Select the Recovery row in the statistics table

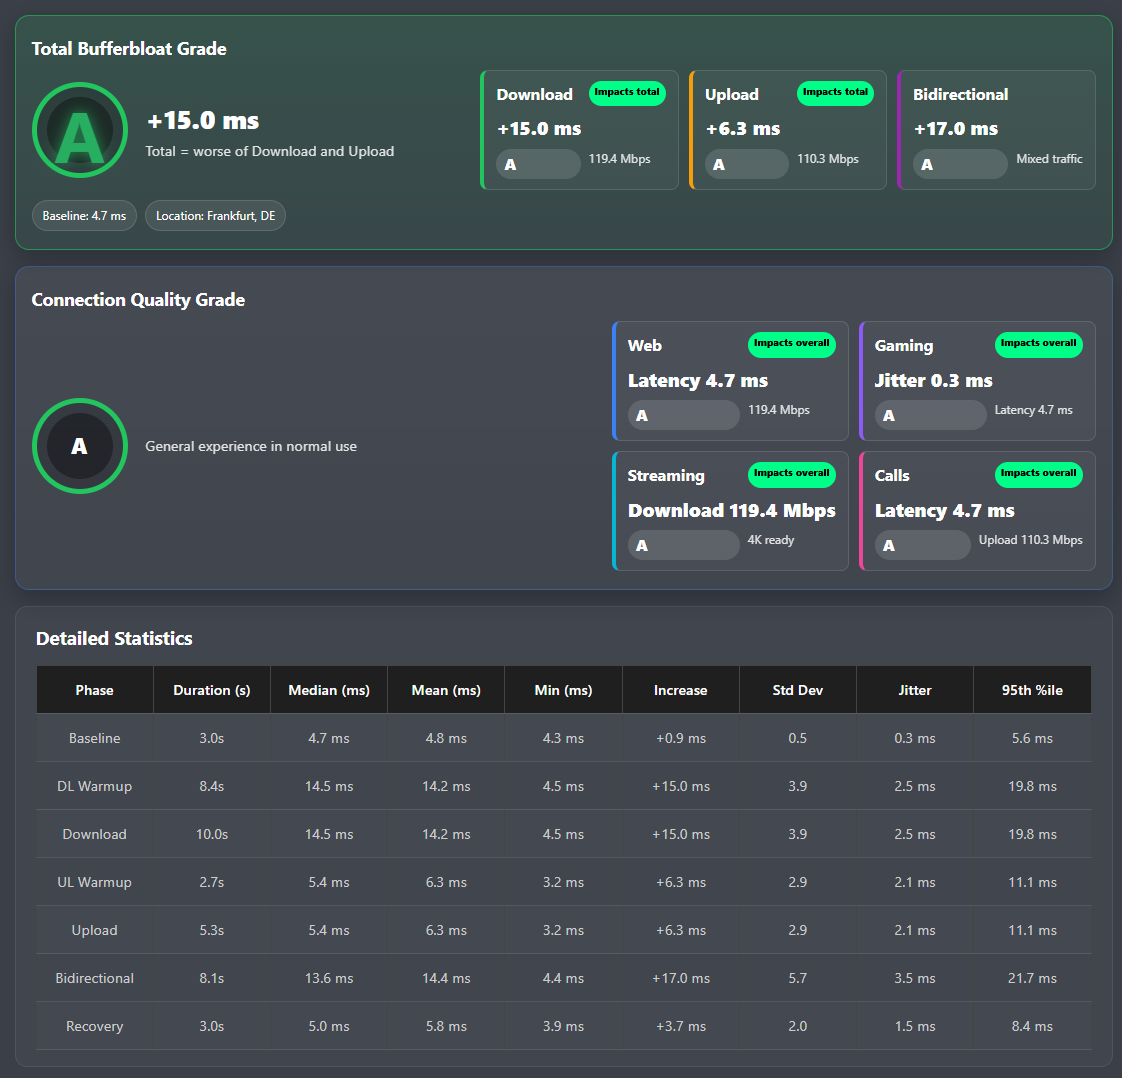564,1026
